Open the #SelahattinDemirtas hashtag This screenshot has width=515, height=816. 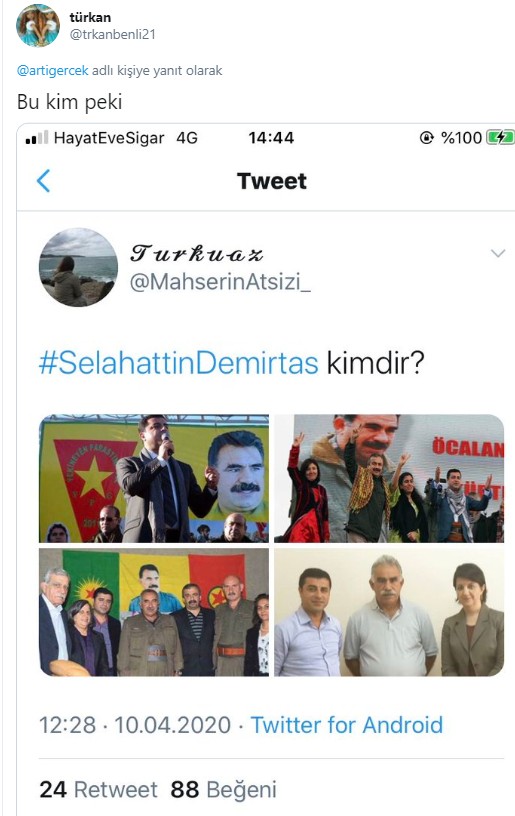178,363
